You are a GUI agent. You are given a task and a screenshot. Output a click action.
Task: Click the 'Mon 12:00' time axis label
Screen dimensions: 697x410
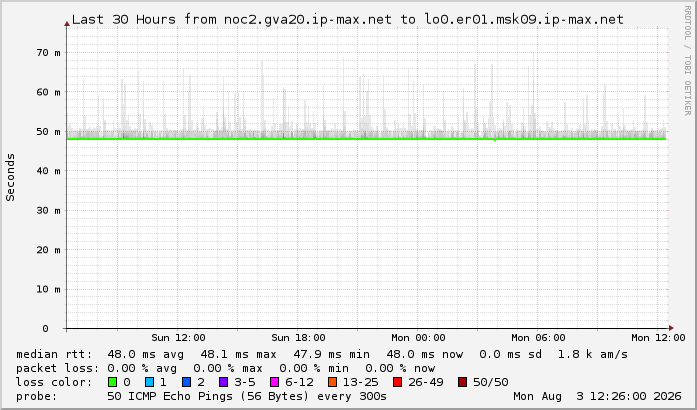(658, 338)
